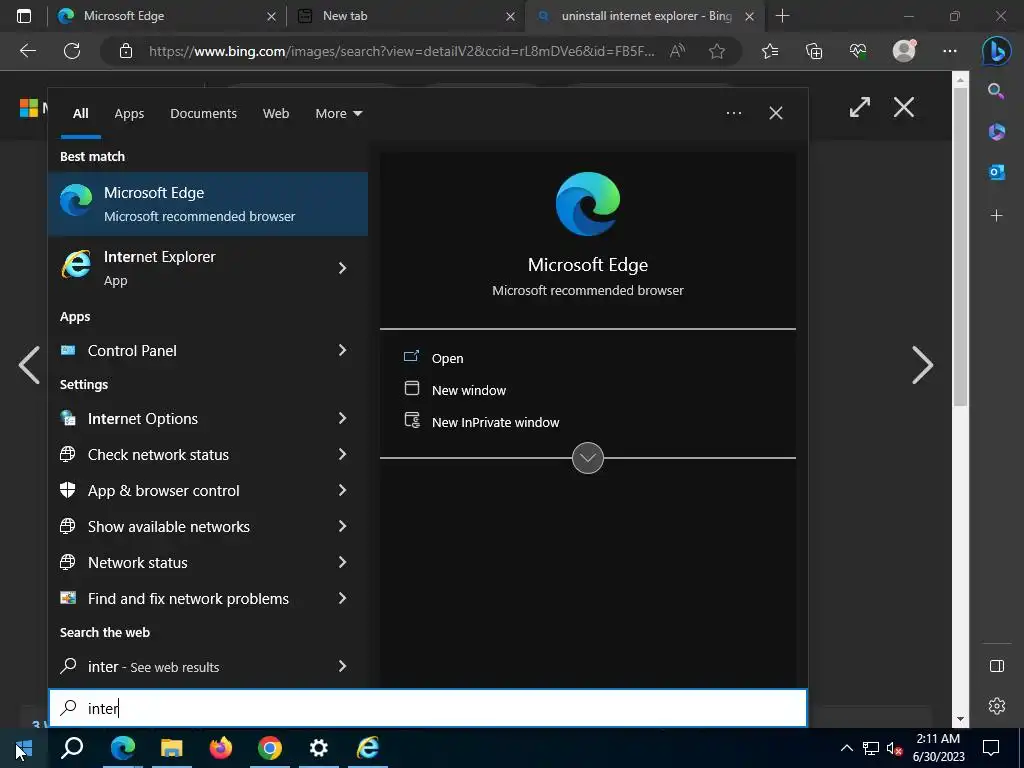Click the address bar URL
The image size is (1024, 768).
(401, 51)
